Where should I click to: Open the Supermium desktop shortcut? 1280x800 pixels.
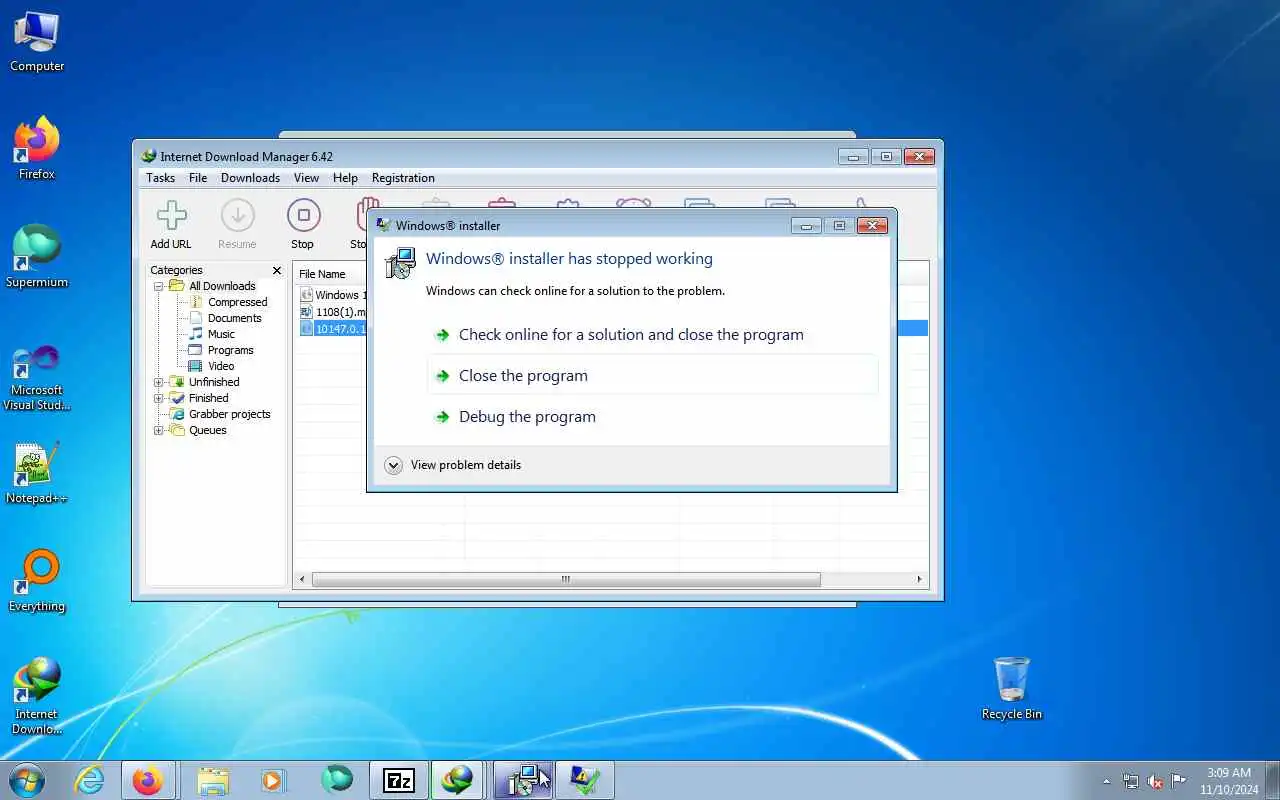(37, 256)
